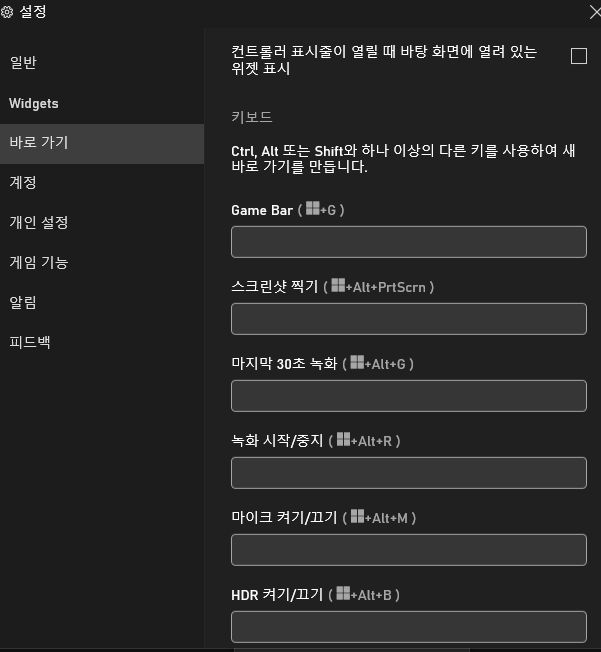Click the Game Bar shortcut input field
This screenshot has height=652, width=601.
(x=408, y=242)
